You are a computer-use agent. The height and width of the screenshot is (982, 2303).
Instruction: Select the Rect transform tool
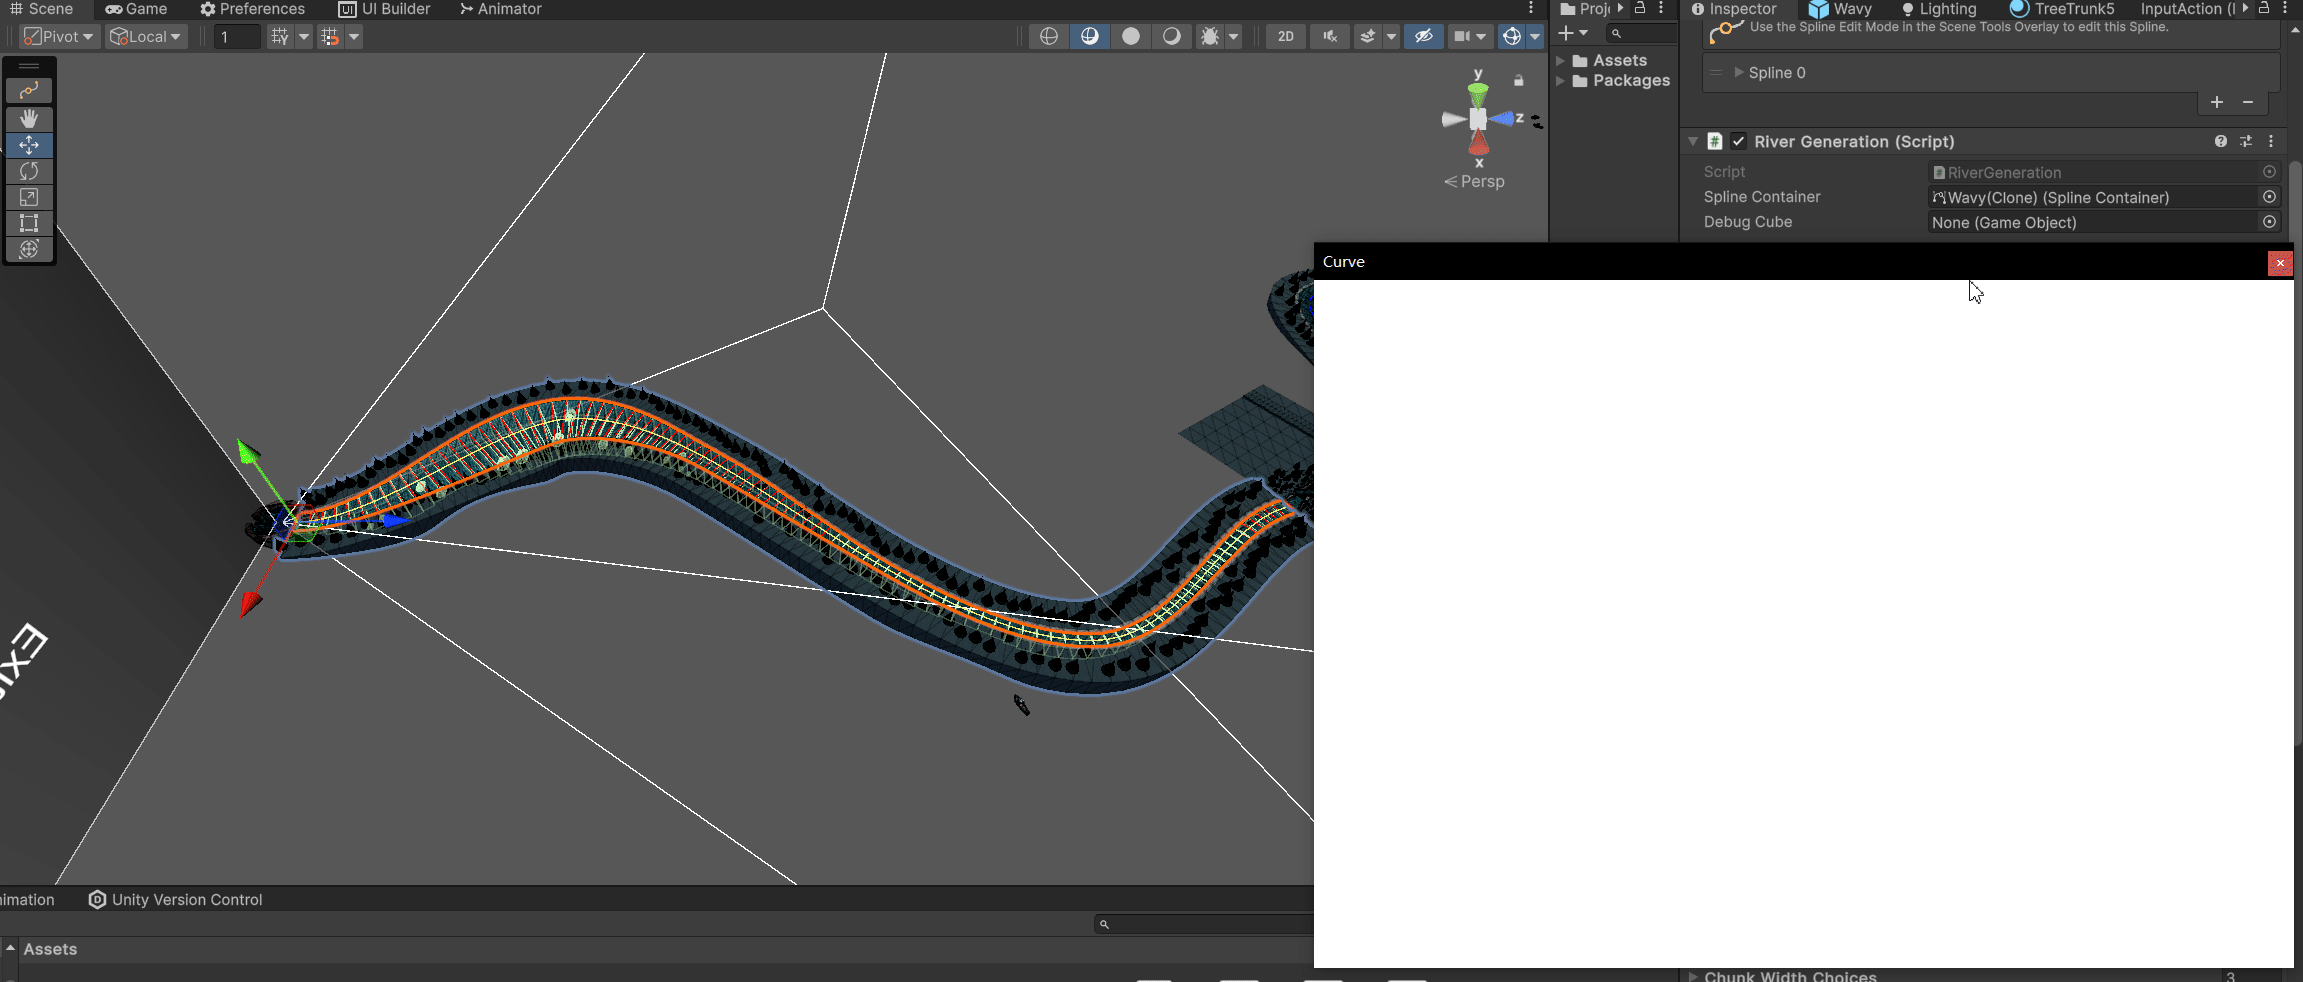click(29, 223)
